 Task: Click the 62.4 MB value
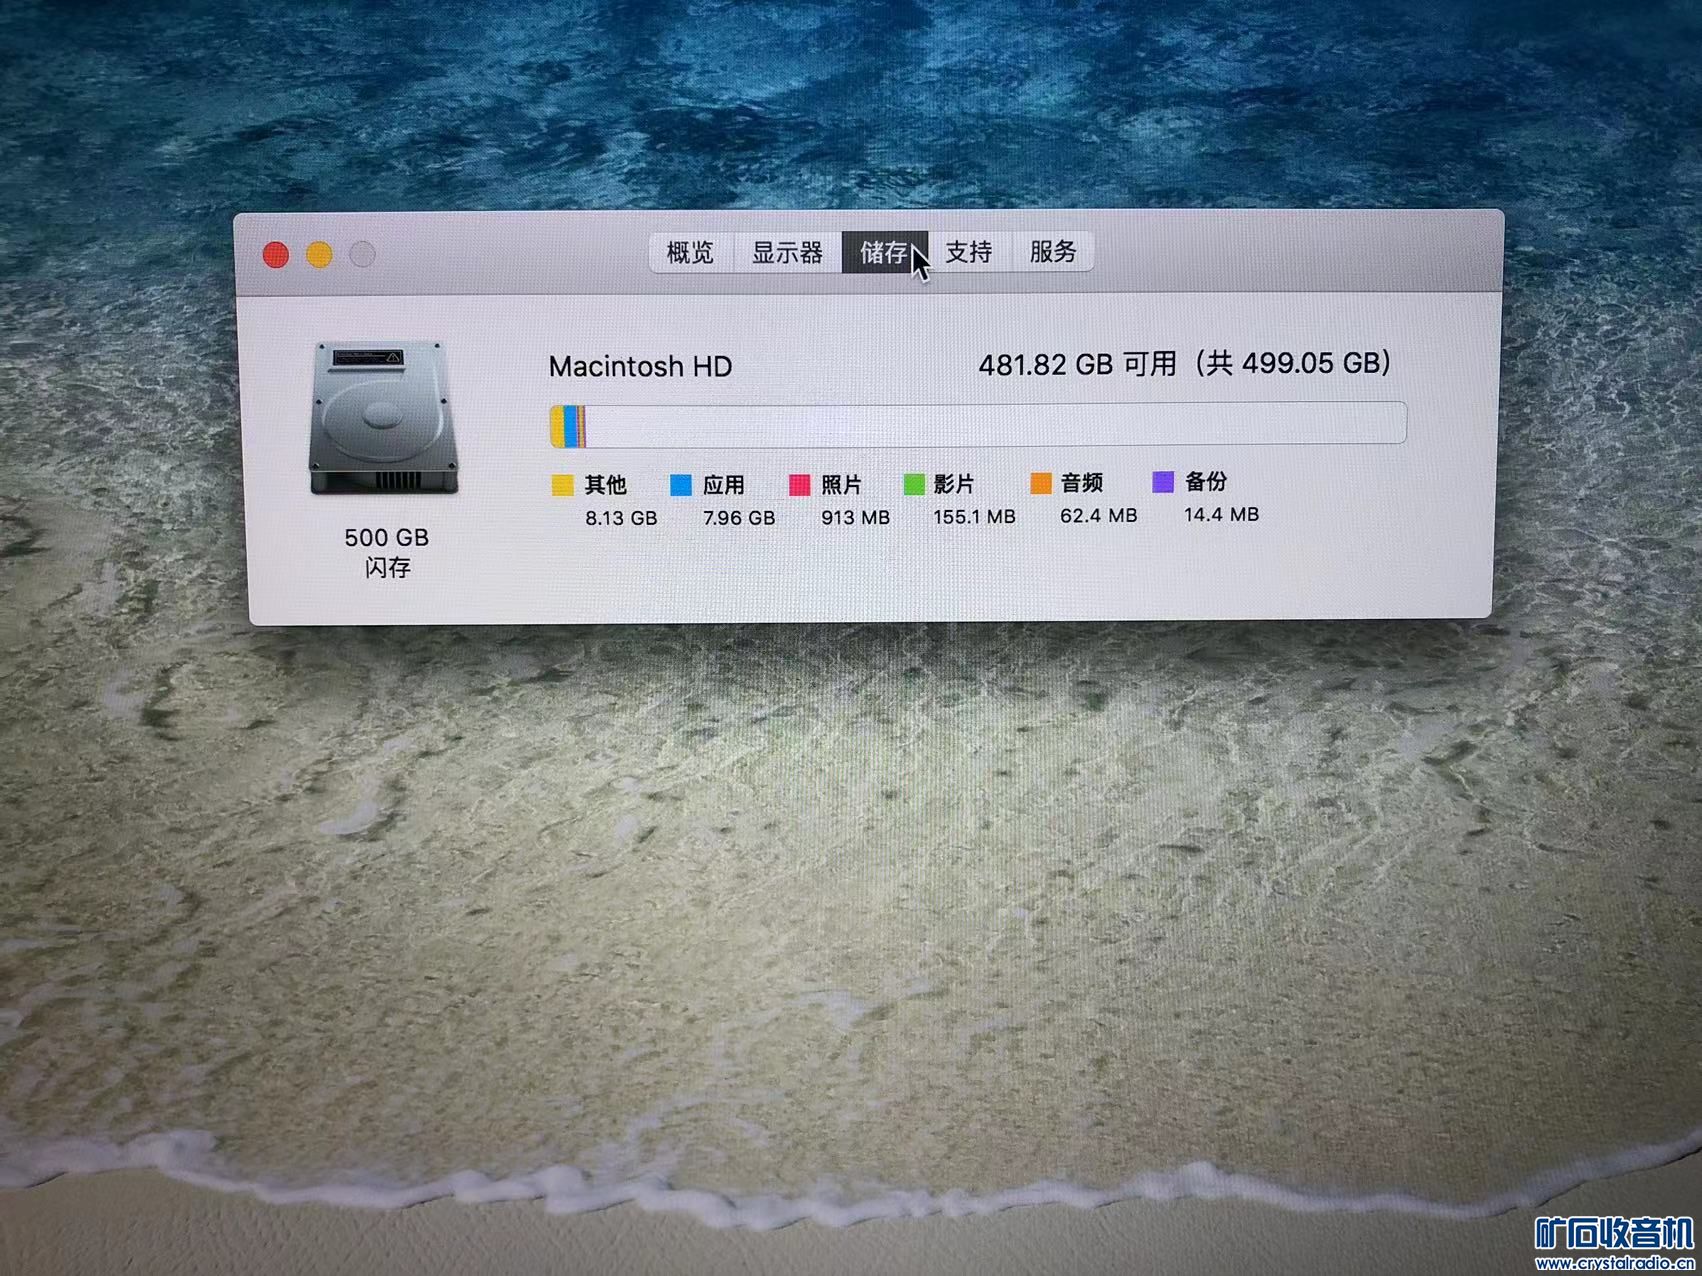tap(1098, 515)
